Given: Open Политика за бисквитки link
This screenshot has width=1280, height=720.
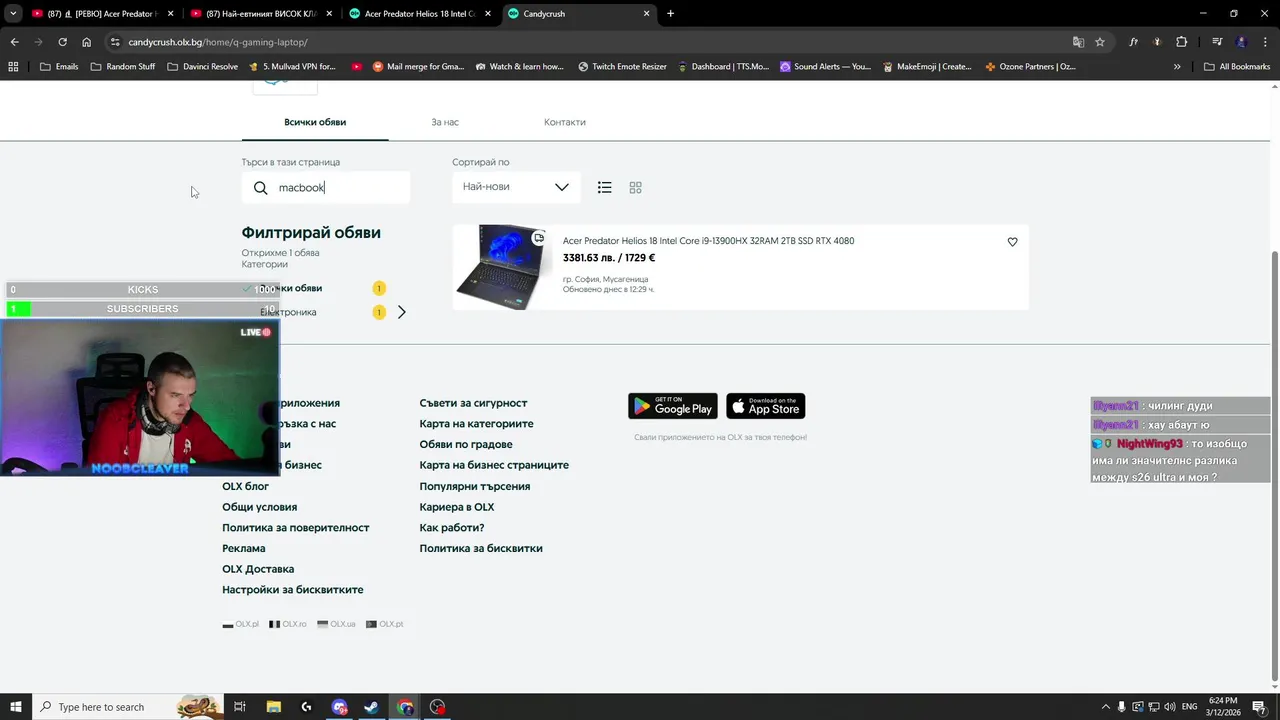Looking at the screenshot, I should [481, 548].
